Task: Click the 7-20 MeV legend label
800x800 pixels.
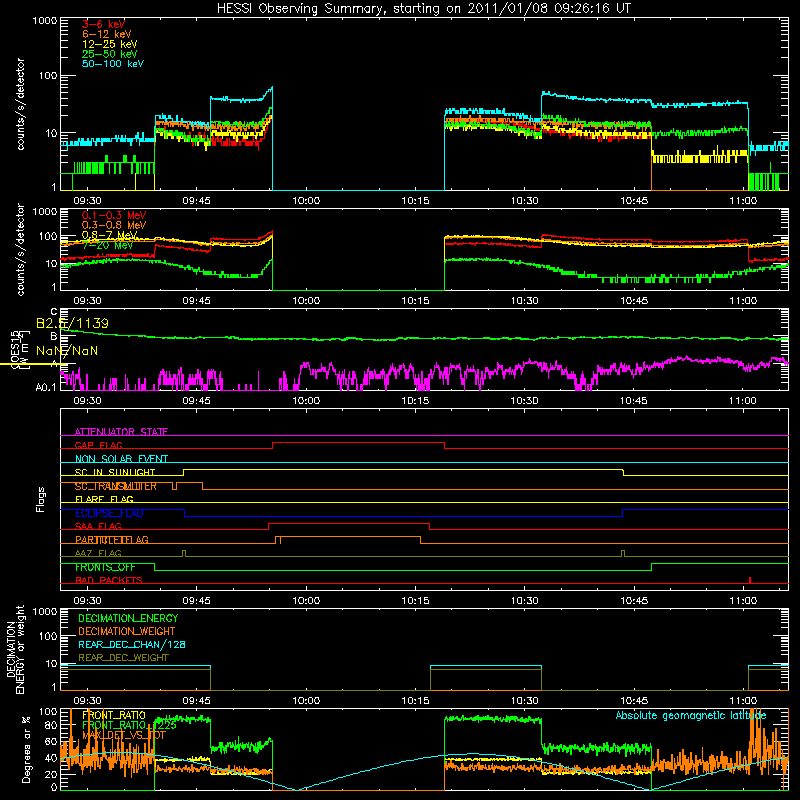Action: [107, 245]
